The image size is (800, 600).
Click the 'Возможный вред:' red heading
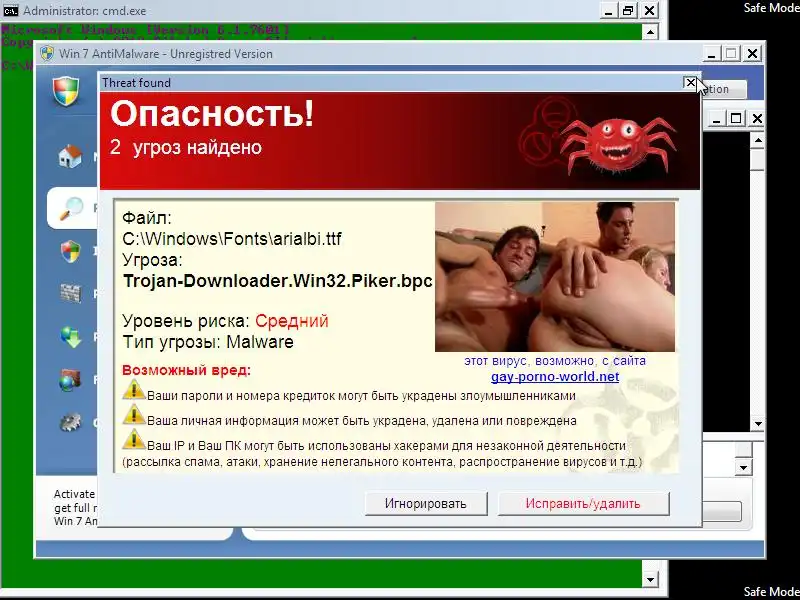coord(186,370)
